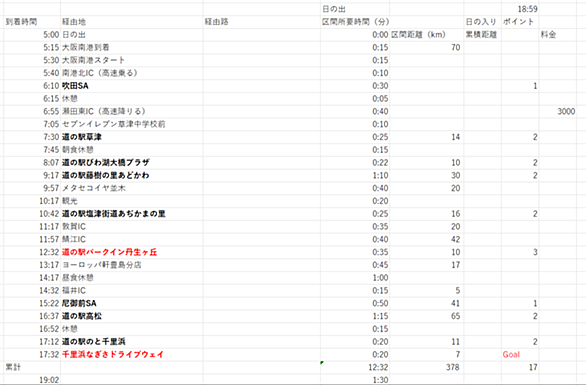Screen dimensions: 586x385
Task: Select the 0:05 rest duration cell
Action: tap(355, 98)
